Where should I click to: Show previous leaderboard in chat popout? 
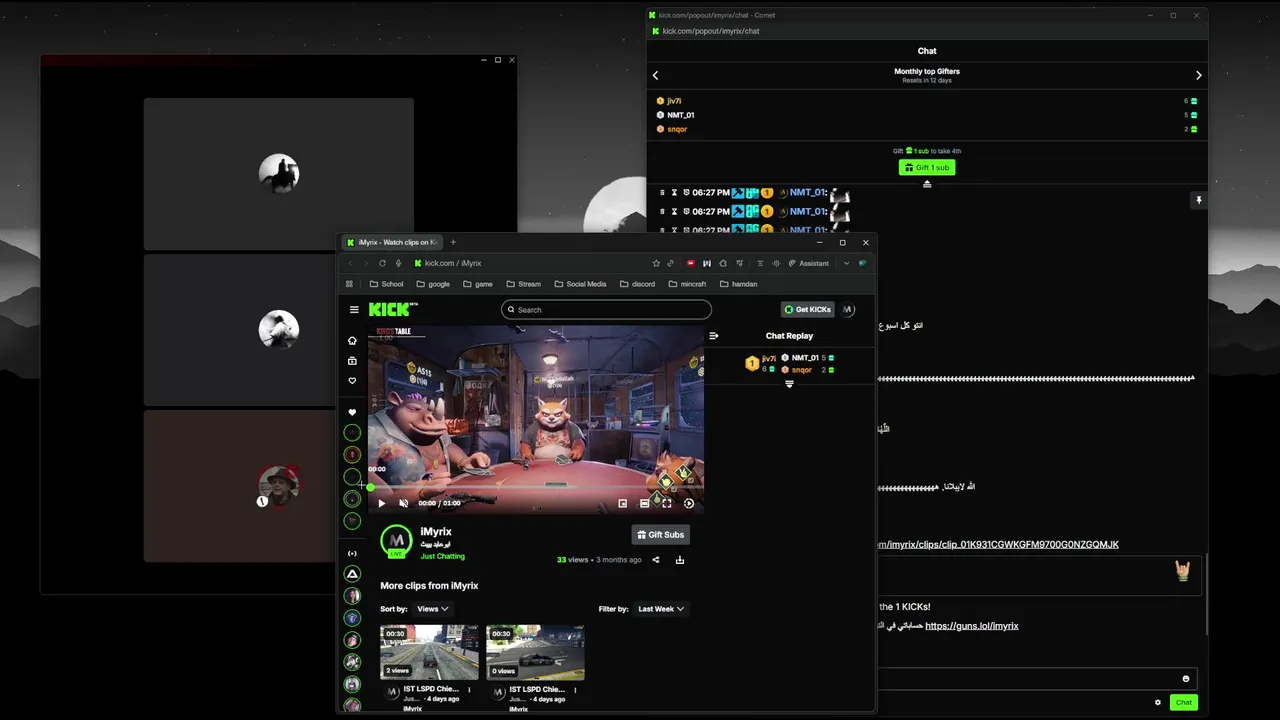pyautogui.click(x=656, y=75)
